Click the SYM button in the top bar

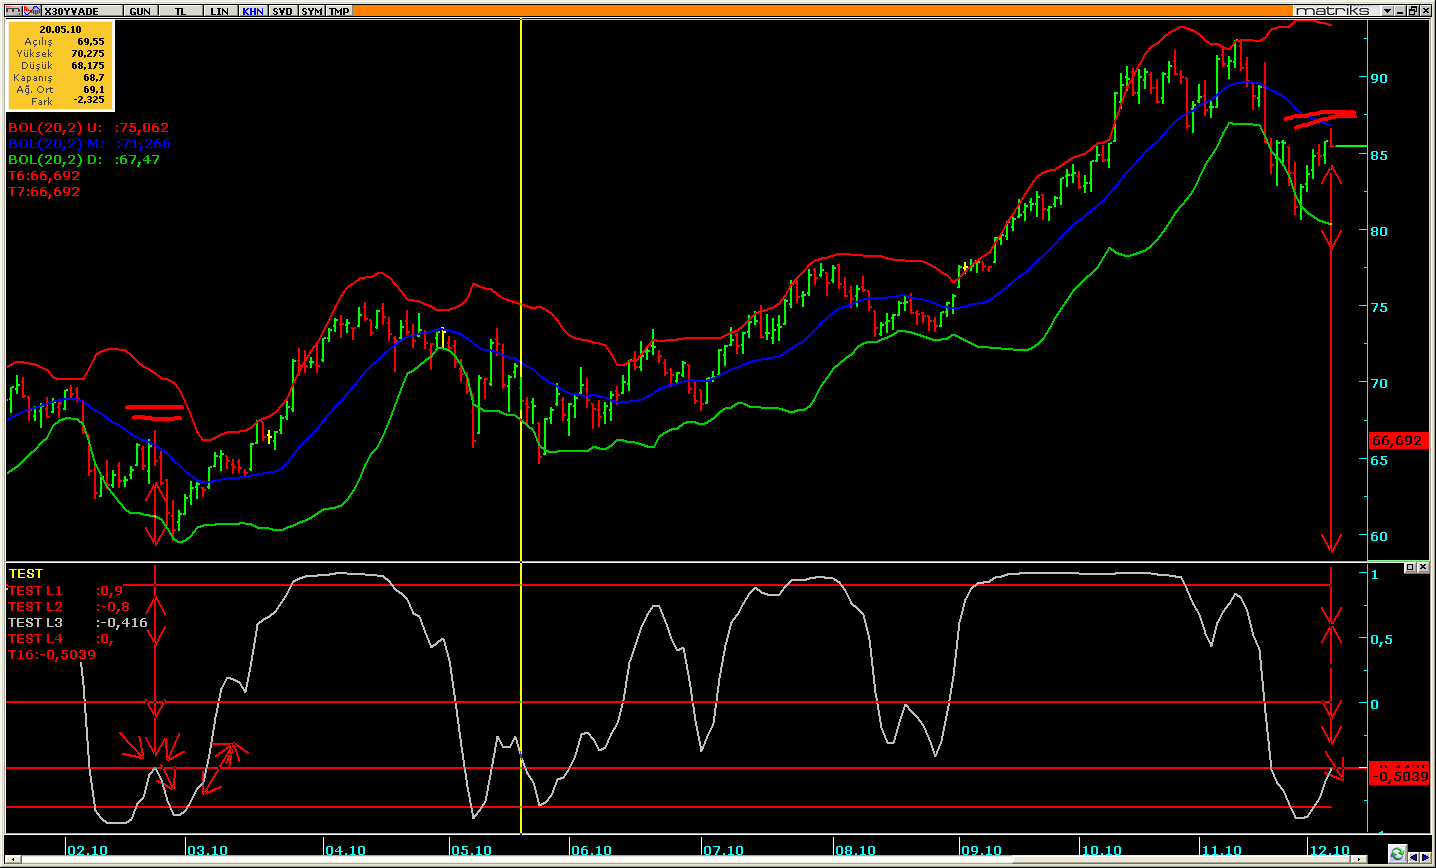312,11
